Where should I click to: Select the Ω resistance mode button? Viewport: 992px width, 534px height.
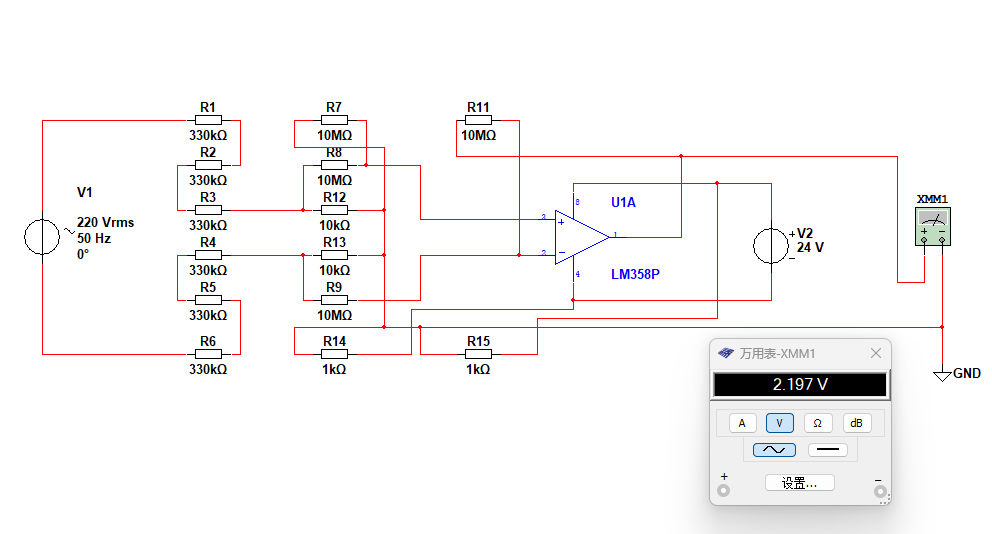[x=817, y=423]
